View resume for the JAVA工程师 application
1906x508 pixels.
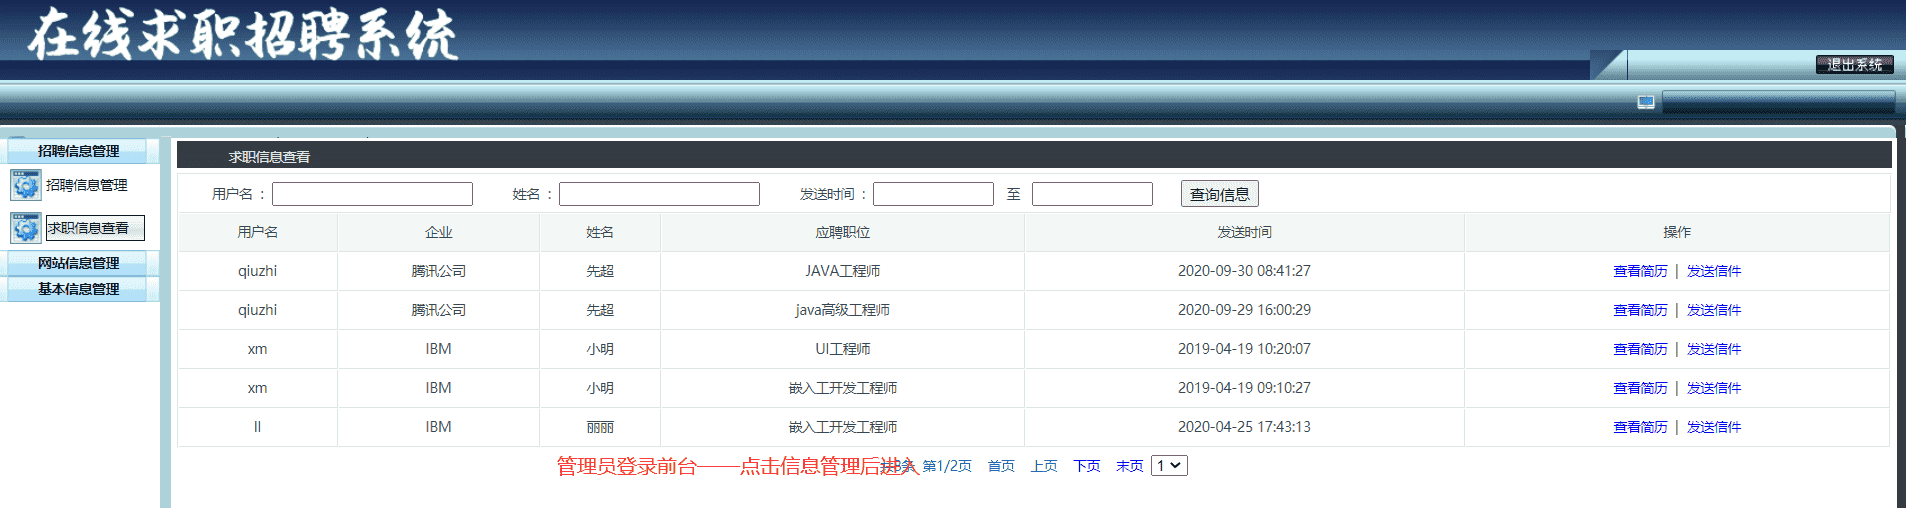[x=1640, y=271]
